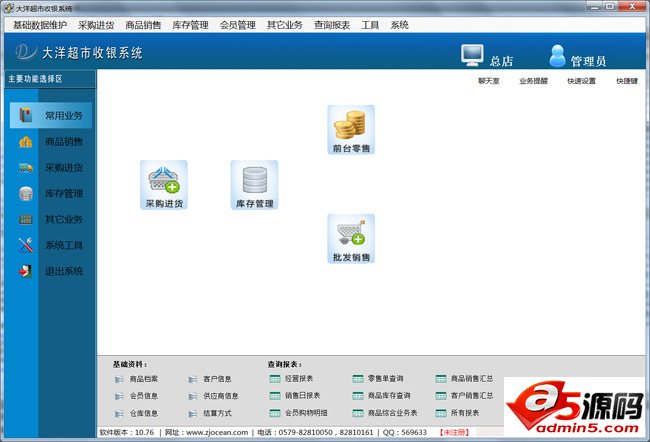The height and width of the screenshot is (442, 650).
Task: Click the 管理员 user icon
Action: click(557, 56)
